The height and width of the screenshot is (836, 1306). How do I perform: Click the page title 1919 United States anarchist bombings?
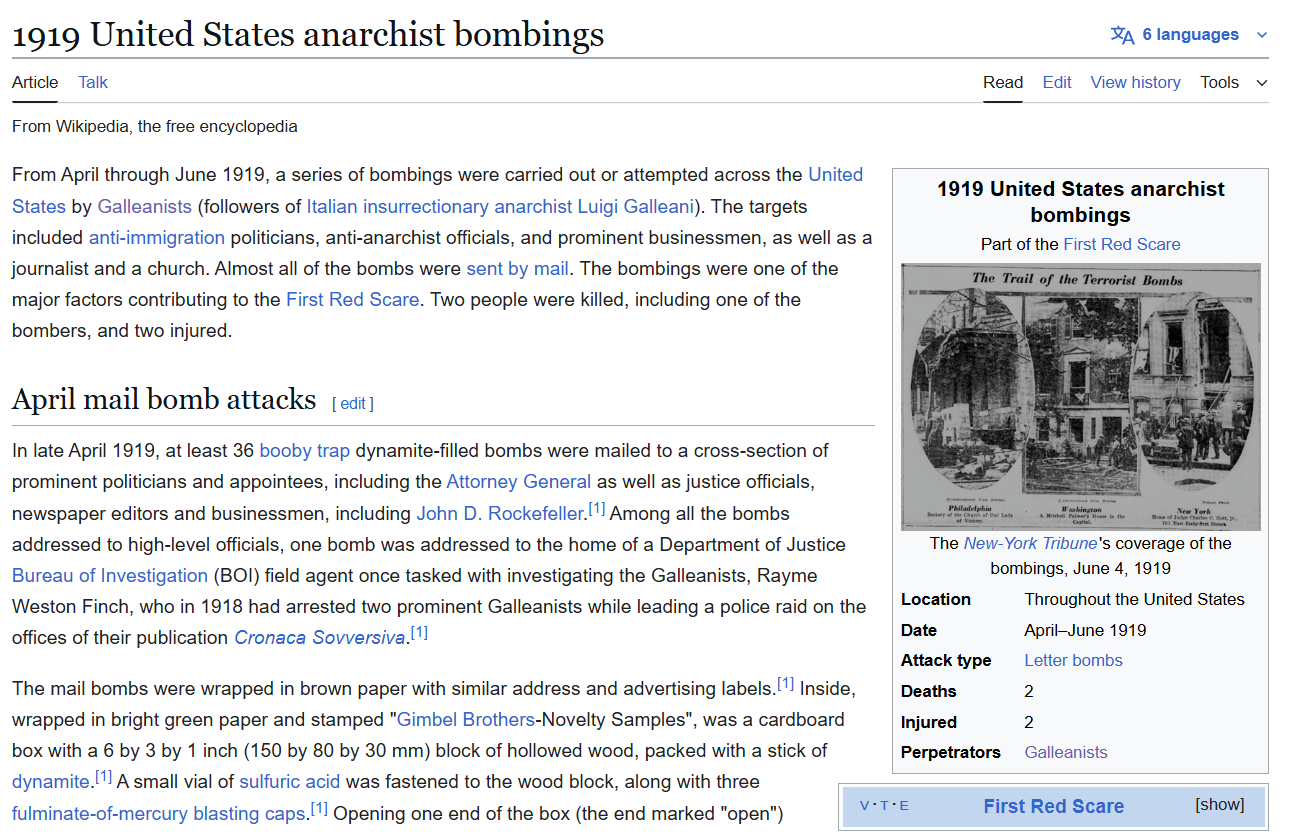point(308,35)
